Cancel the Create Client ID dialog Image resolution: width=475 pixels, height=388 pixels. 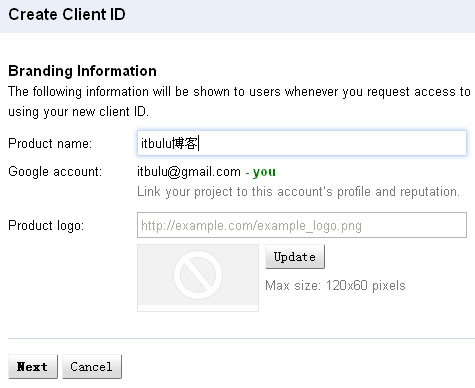pyautogui.click(x=92, y=367)
